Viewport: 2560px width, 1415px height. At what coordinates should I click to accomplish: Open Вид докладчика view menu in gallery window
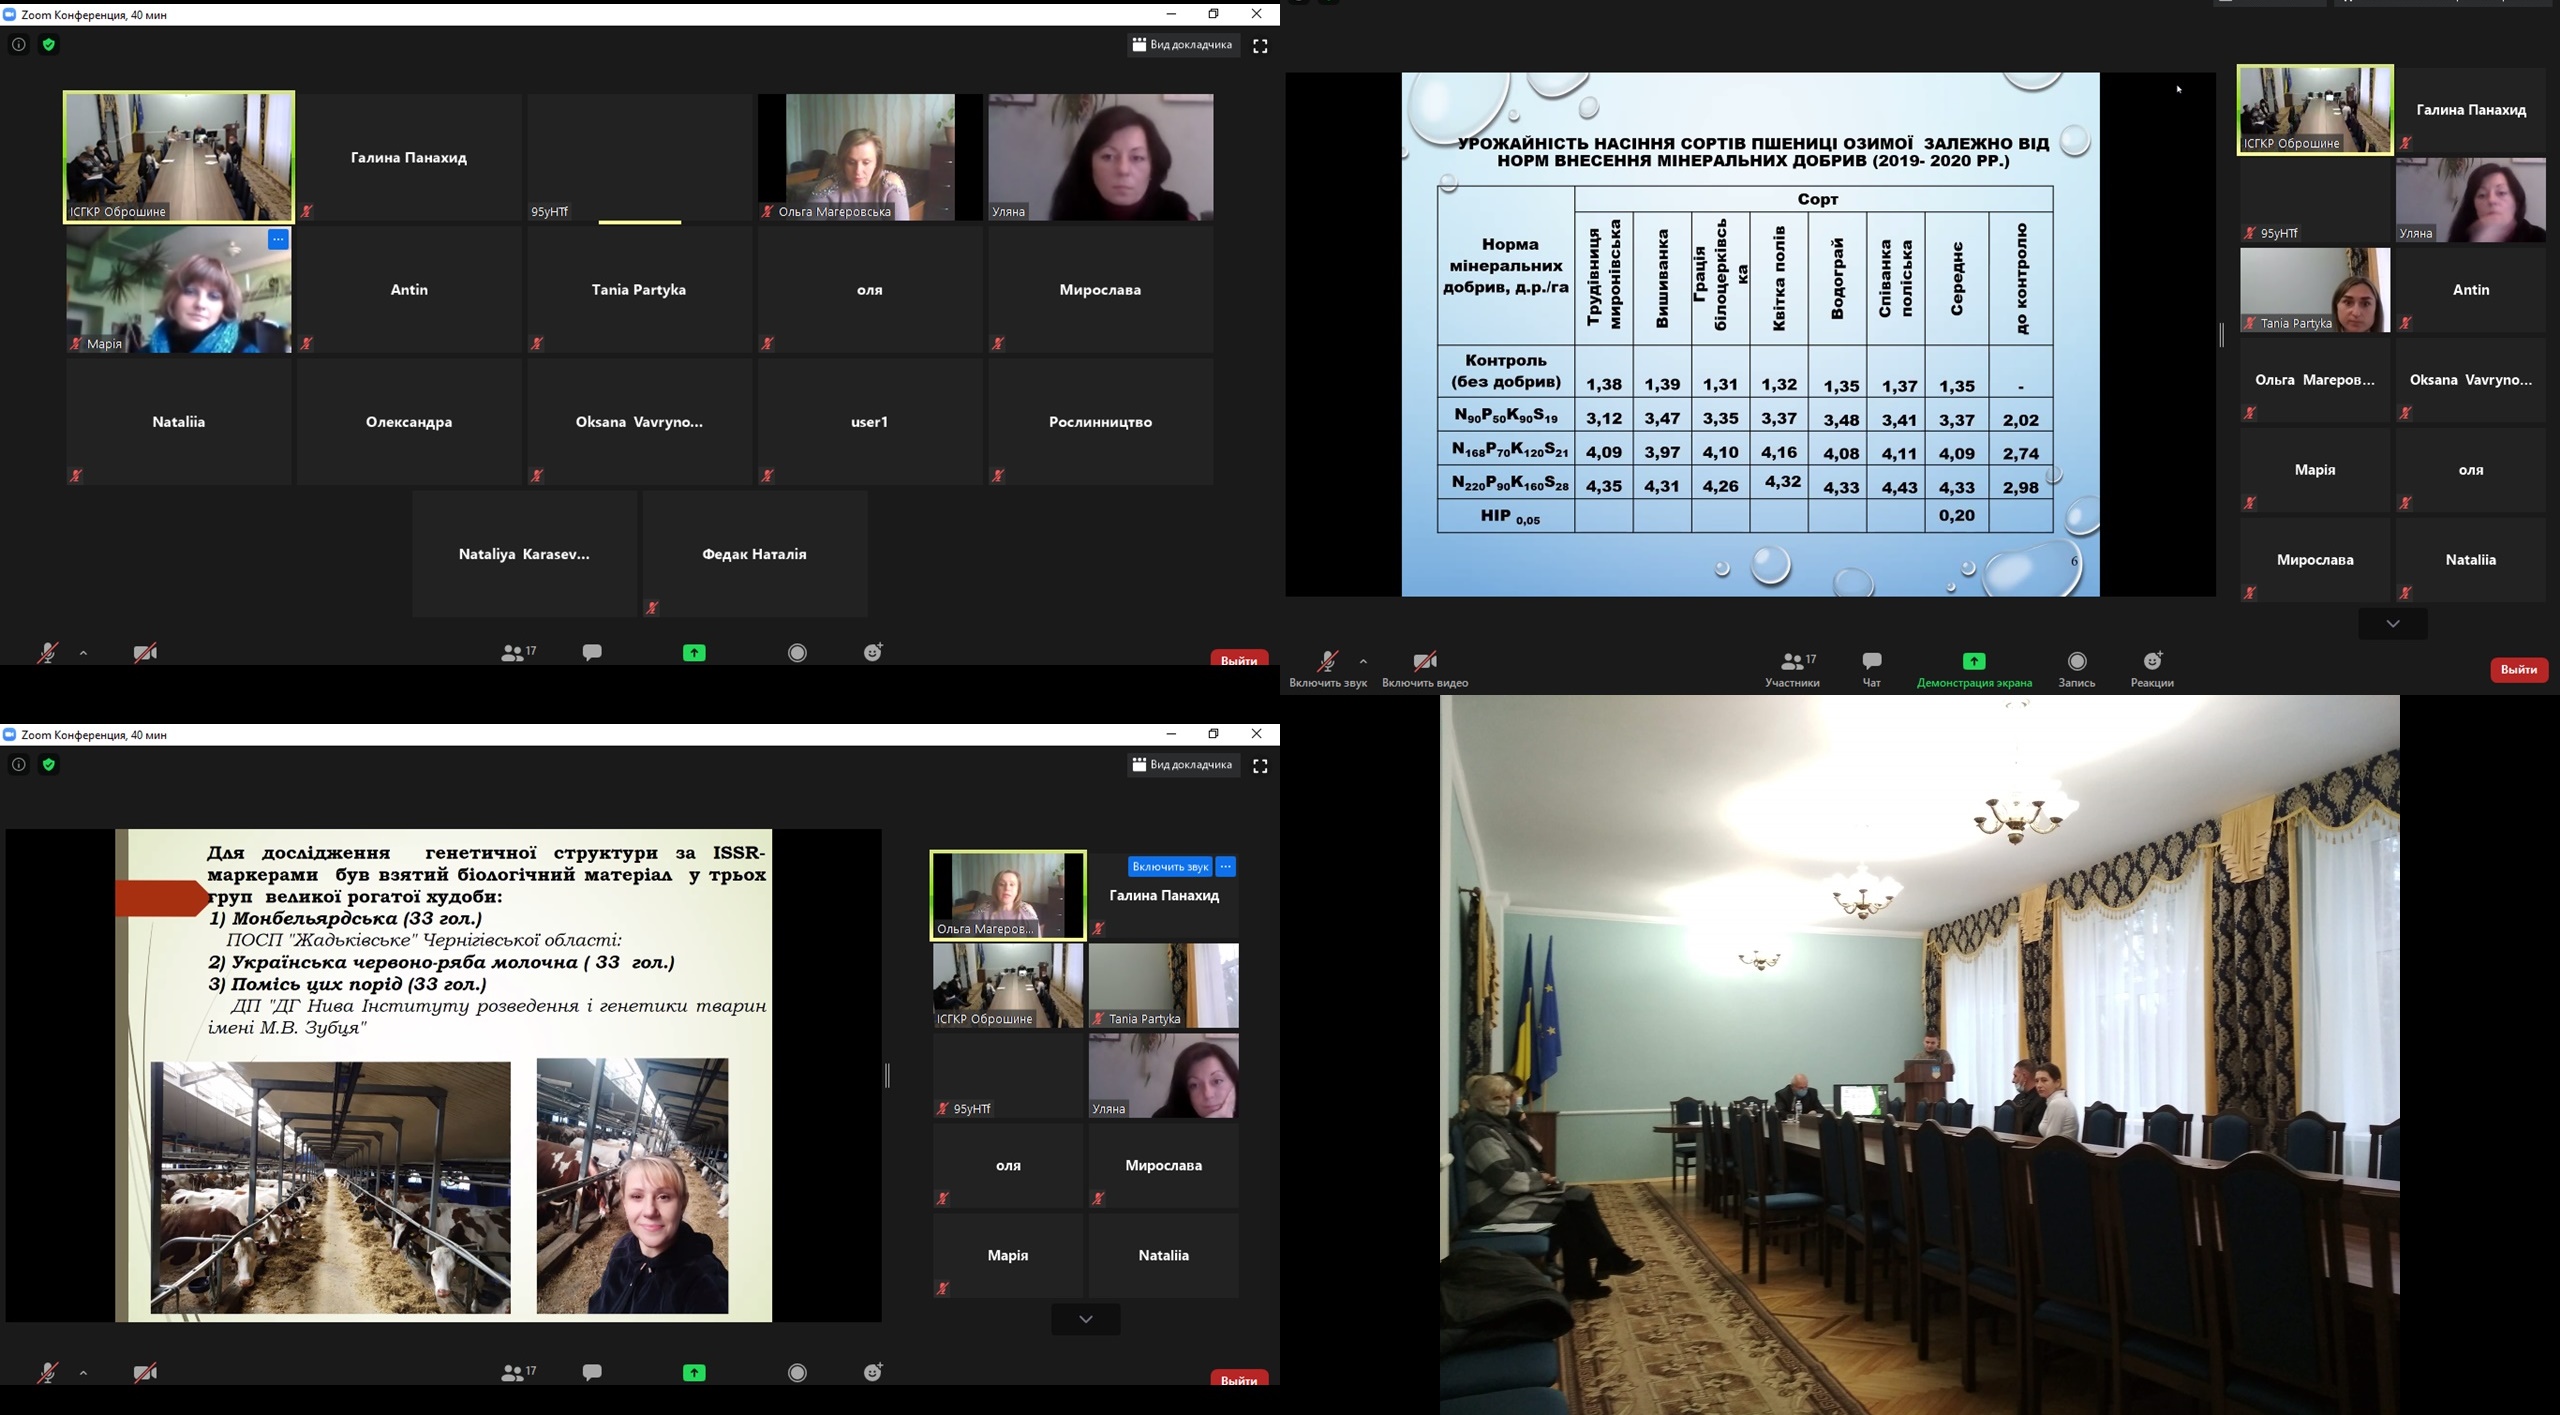click(1183, 45)
